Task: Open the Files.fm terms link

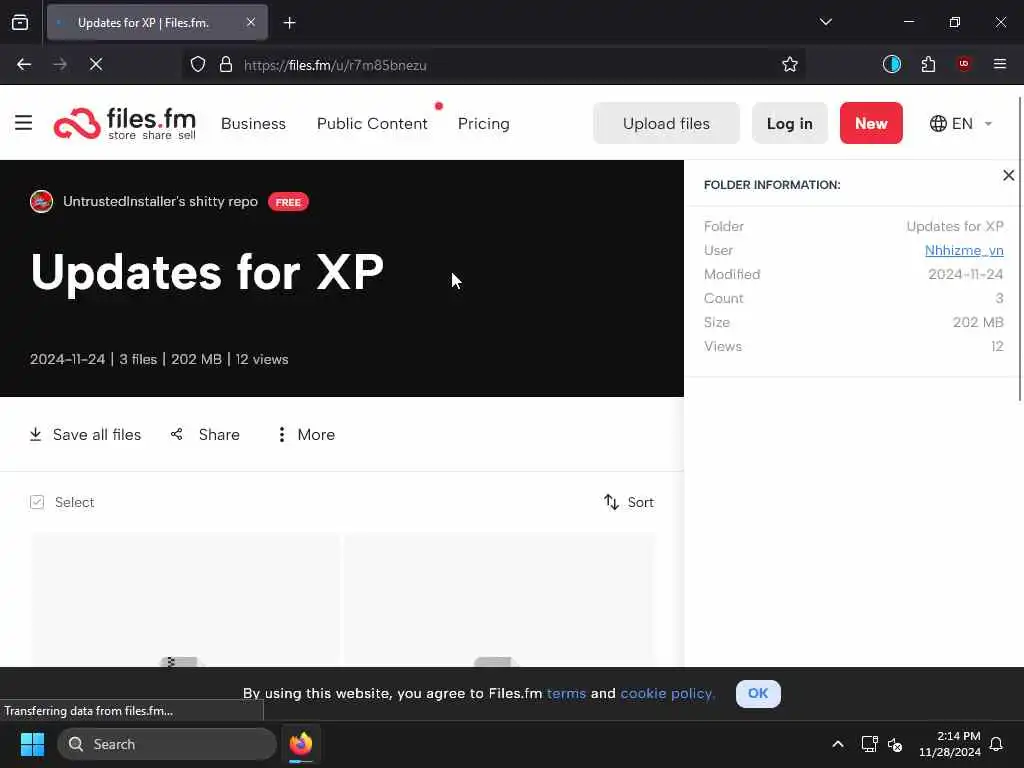Action: pos(566,694)
